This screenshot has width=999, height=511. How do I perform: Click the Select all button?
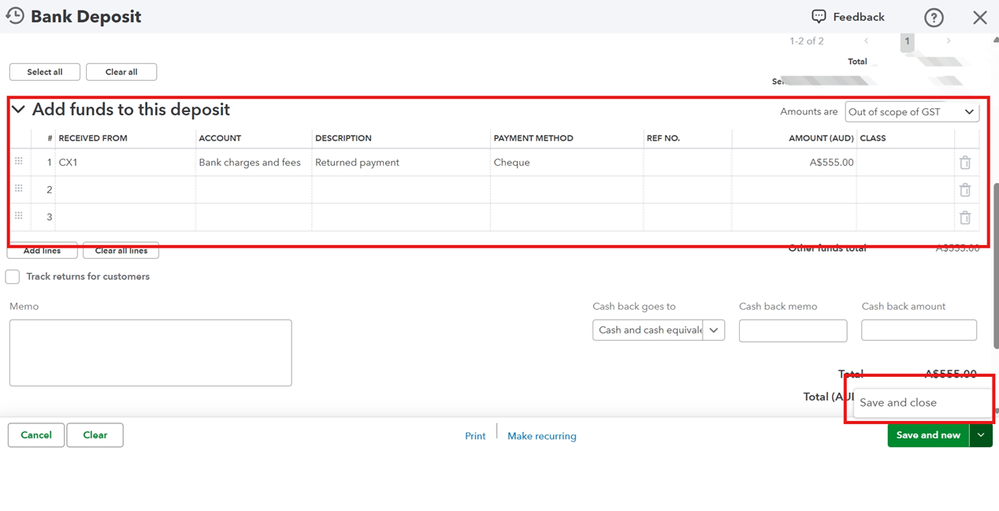pyautogui.click(x=45, y=72)
